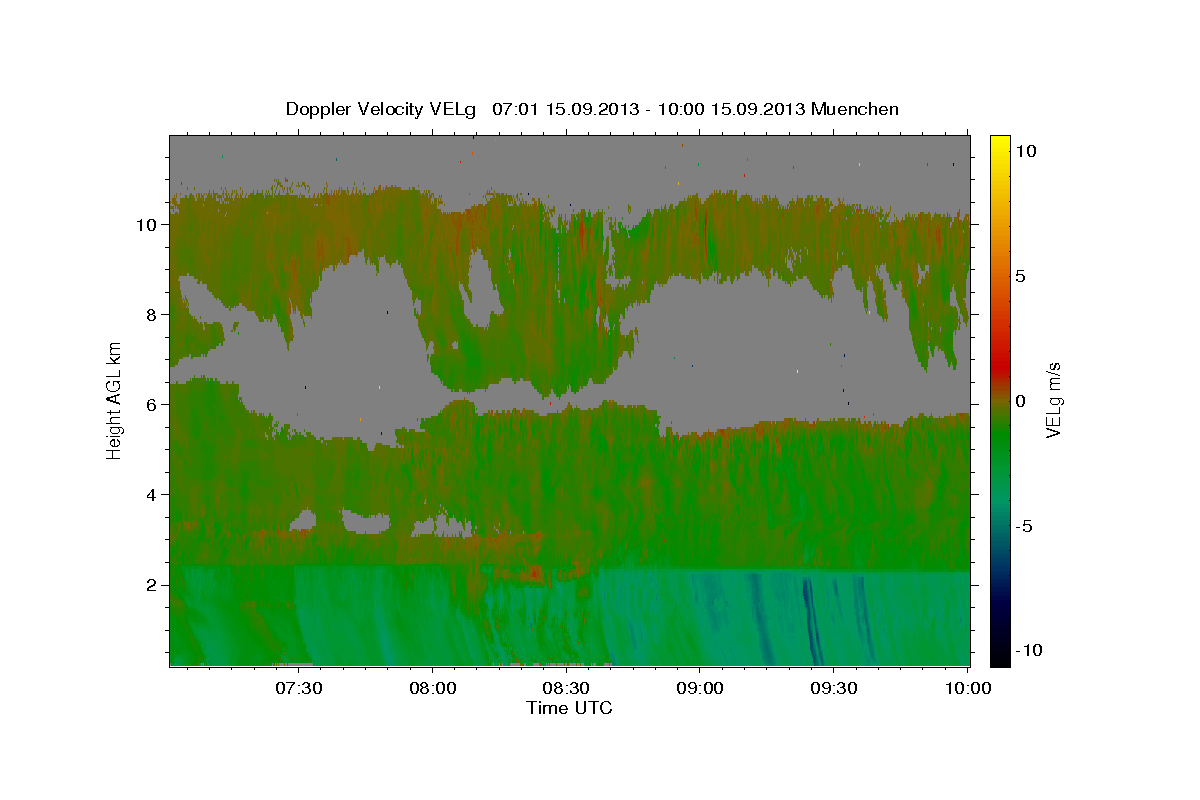Screen dimensions: 1200x800
Task: Click the height axis tick label 10
Action: 149,225
